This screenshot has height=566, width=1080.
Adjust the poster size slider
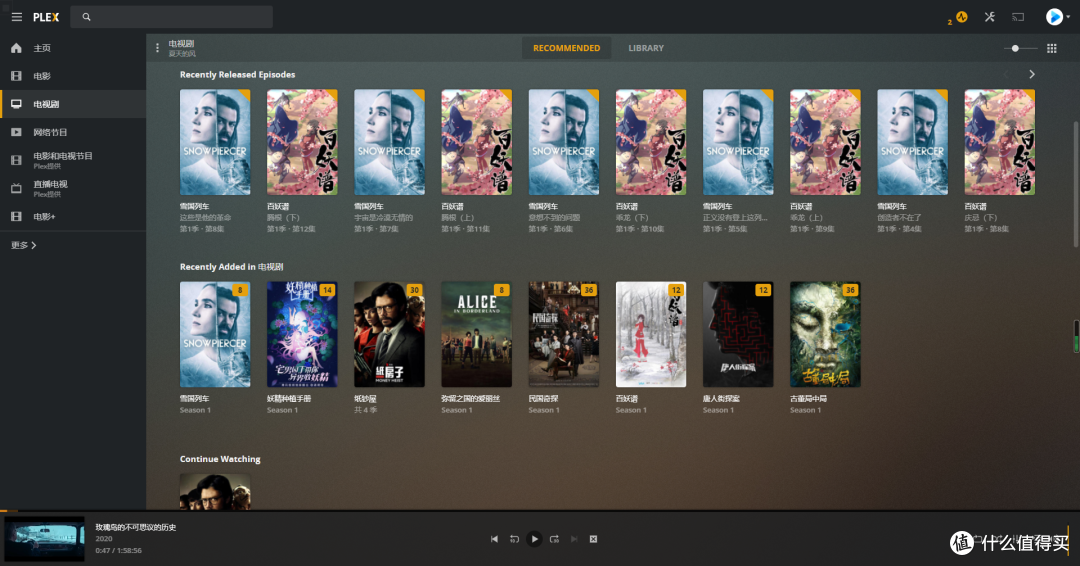tap(1016, 48)
